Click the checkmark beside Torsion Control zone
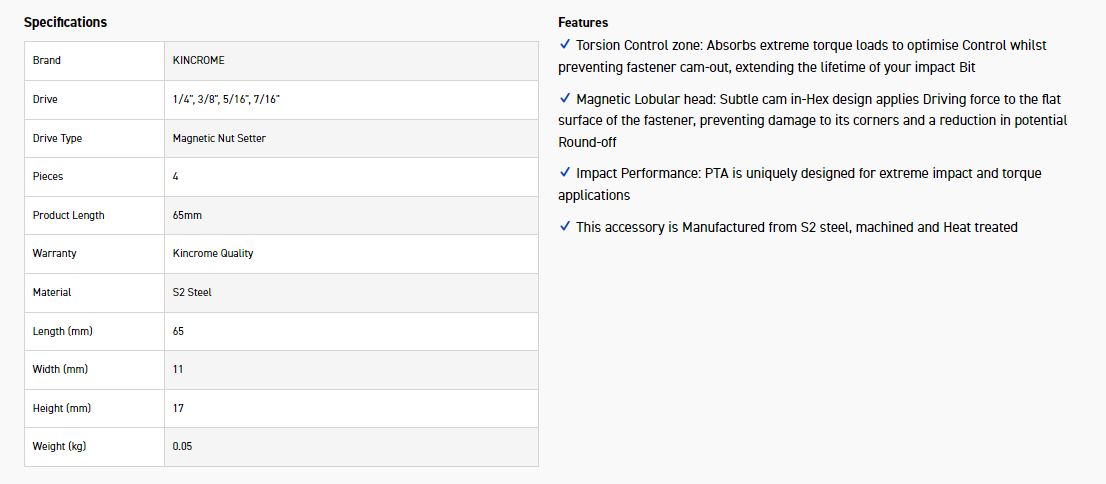The image size is (1106, 484). point(565,45)
